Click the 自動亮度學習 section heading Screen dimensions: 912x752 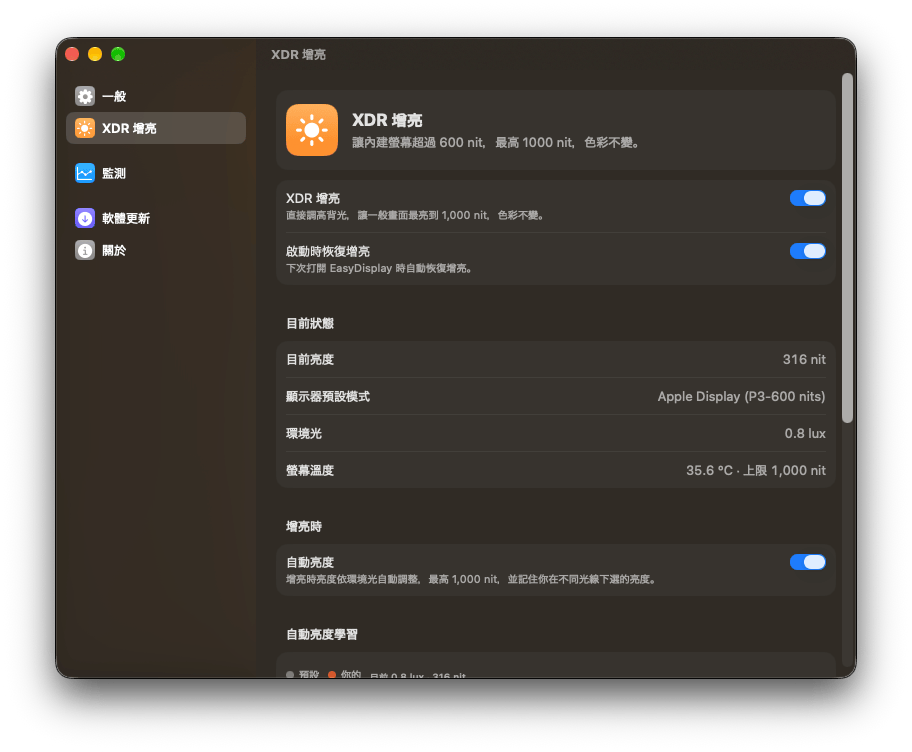322,634
